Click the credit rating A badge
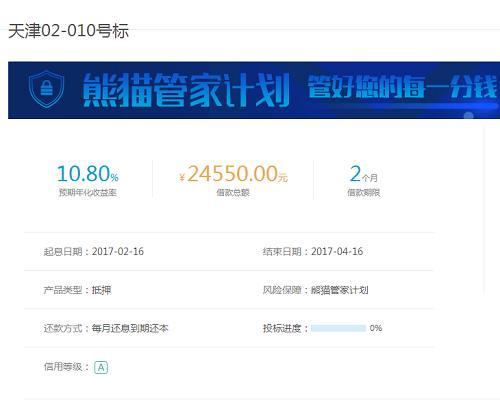The height and width of the screenshot is (411, 500). 101,367
